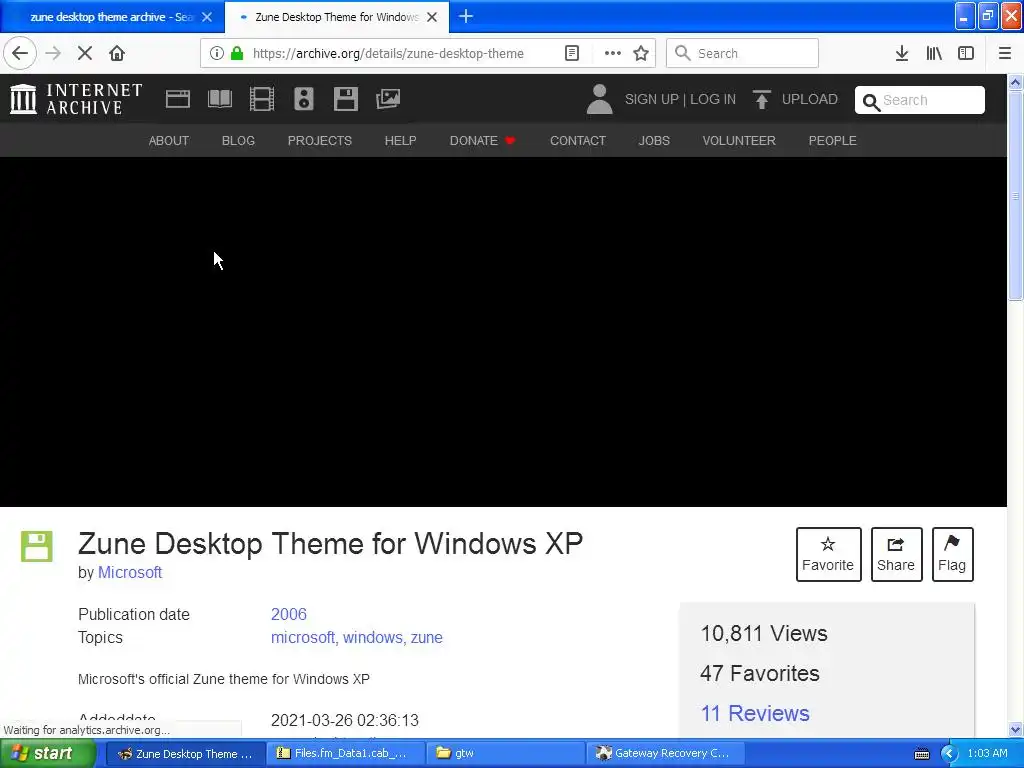The image size is (1024, 768).
Task: Click the page scrollbar down arrow
Action: click(x=1016, y=729)
